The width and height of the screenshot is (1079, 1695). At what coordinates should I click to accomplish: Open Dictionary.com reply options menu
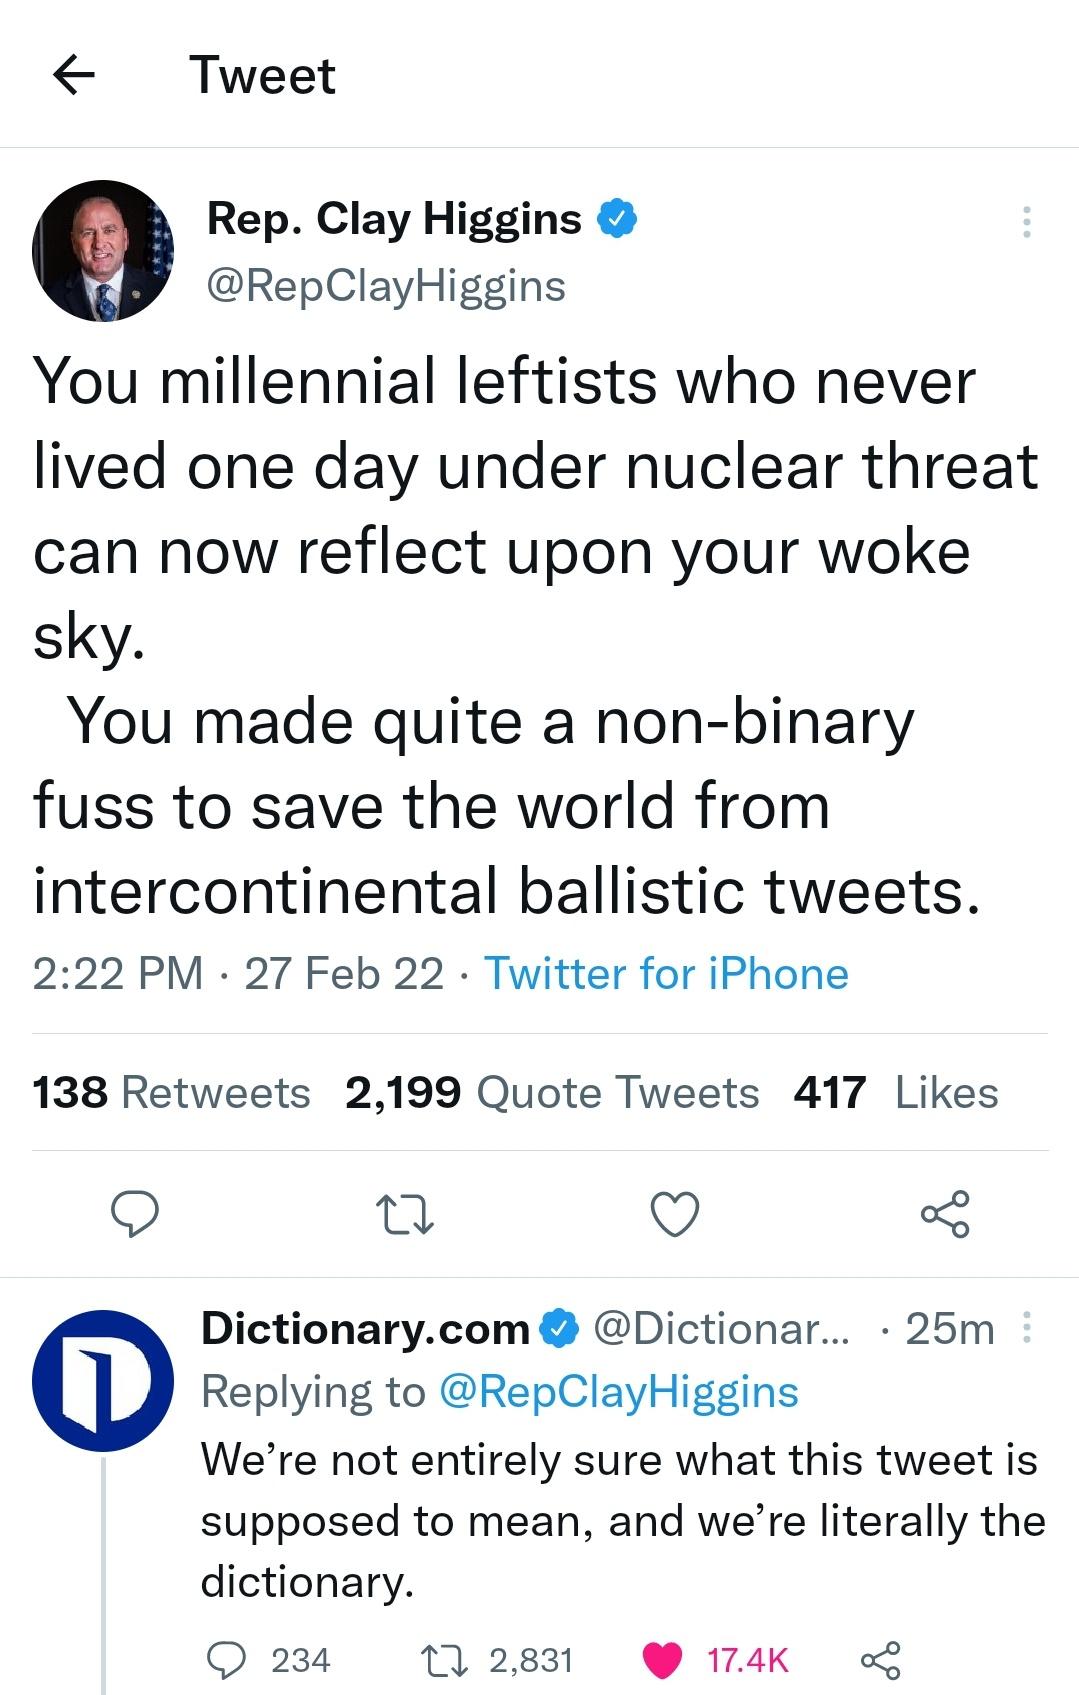tap(1026, 1329)
